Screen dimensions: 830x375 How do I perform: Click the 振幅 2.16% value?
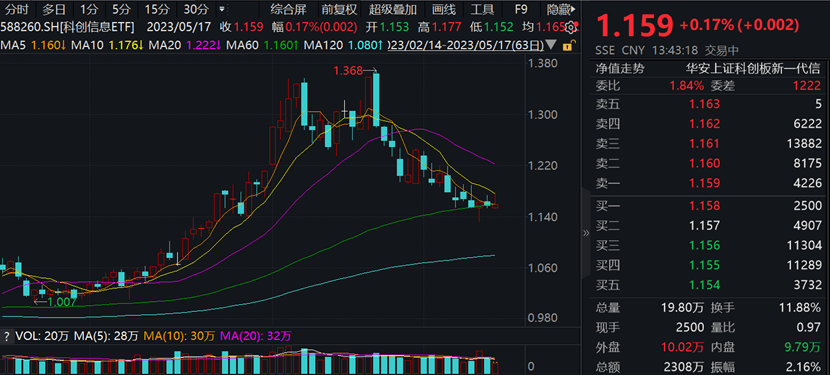point(805,366)
